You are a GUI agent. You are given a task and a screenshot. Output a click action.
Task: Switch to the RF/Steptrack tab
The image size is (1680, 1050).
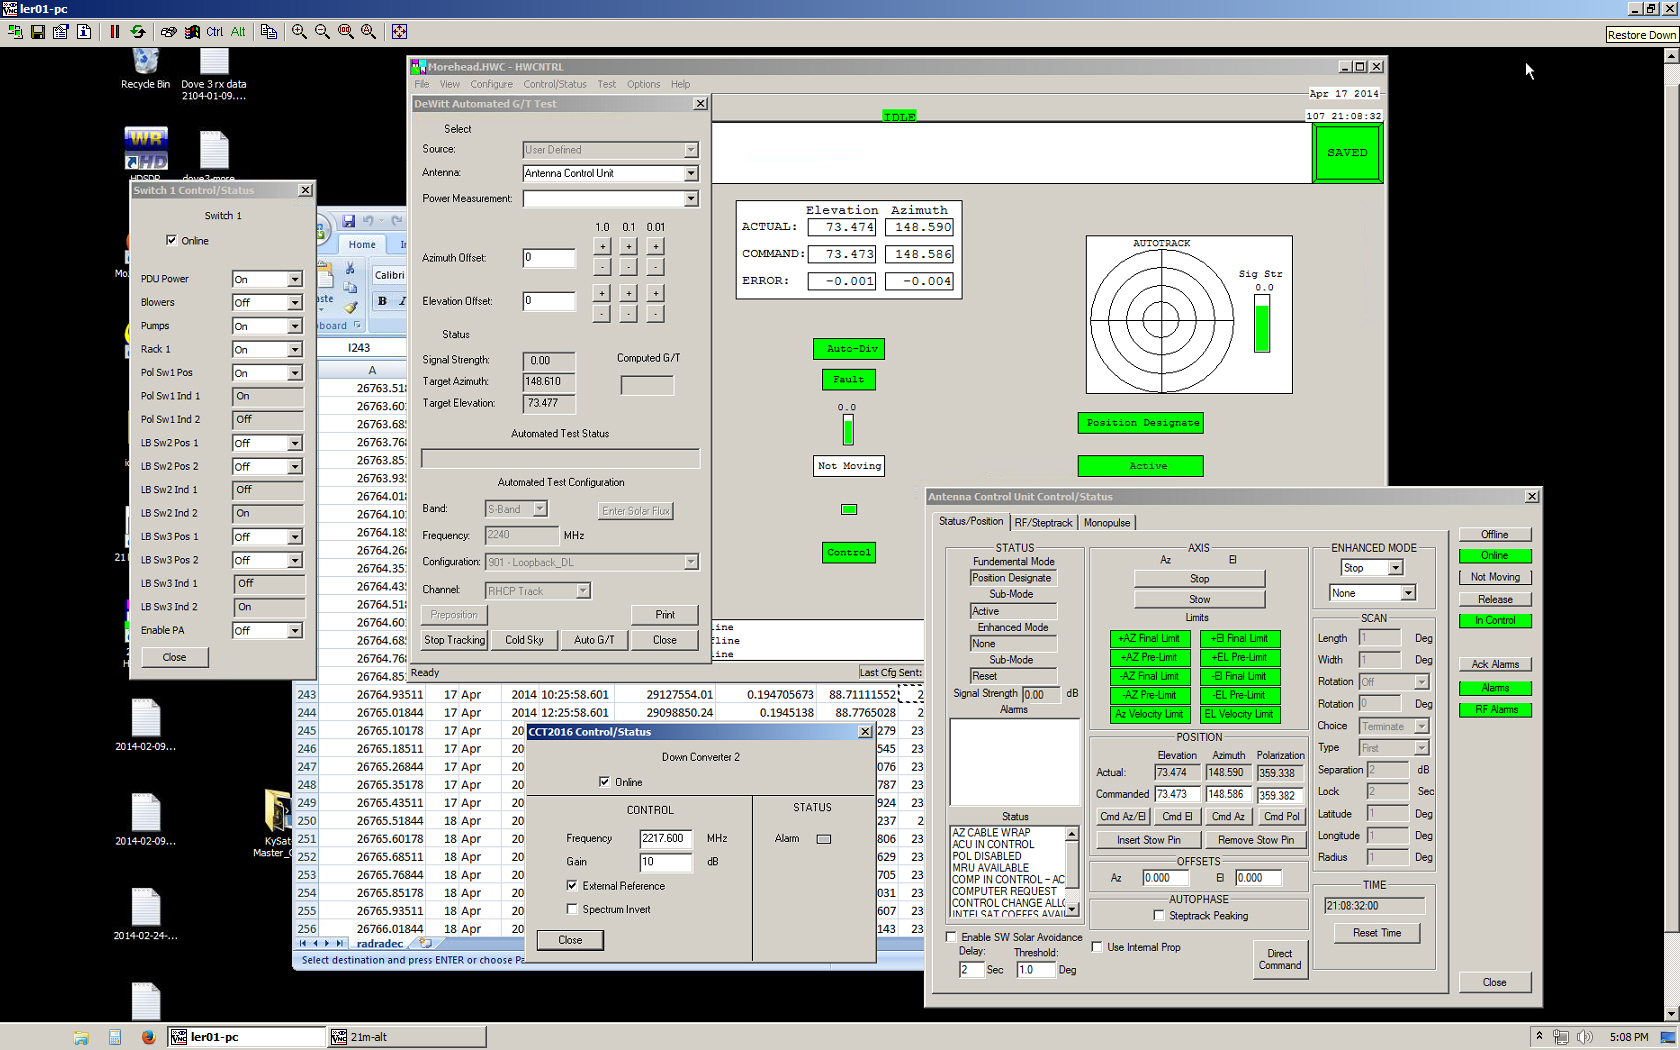click(x=1043, y=523)
